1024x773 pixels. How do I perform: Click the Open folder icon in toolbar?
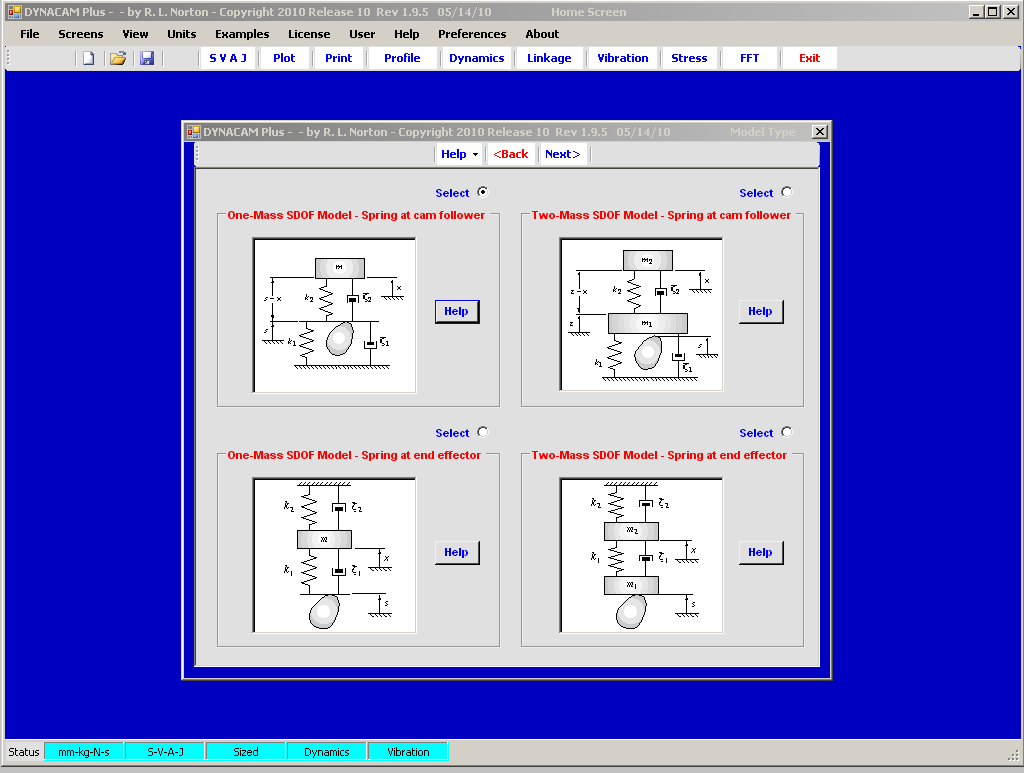118,58
